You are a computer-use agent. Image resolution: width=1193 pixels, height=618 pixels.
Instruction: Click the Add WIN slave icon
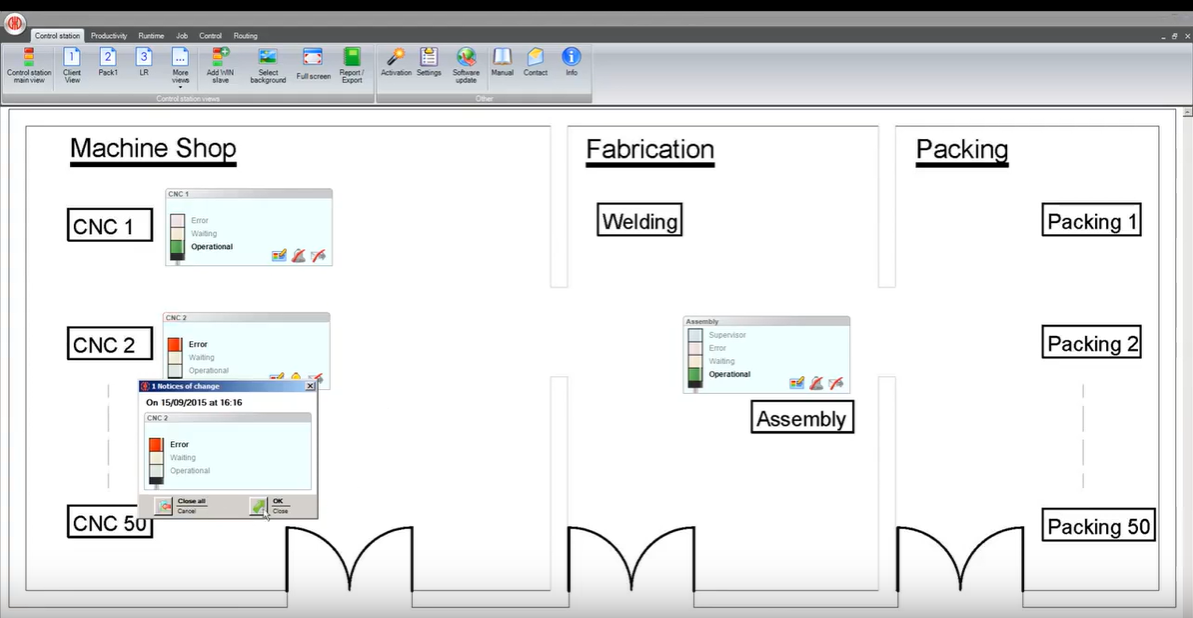click(219, 65)
